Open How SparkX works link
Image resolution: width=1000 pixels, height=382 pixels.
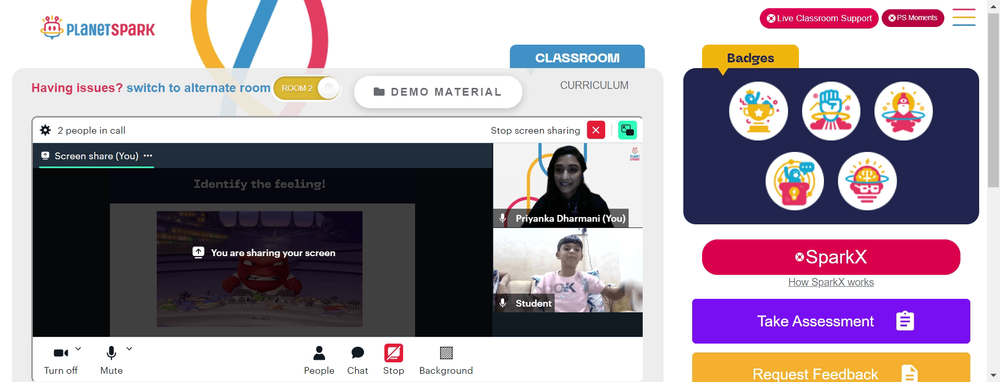(x=831, y=282)
